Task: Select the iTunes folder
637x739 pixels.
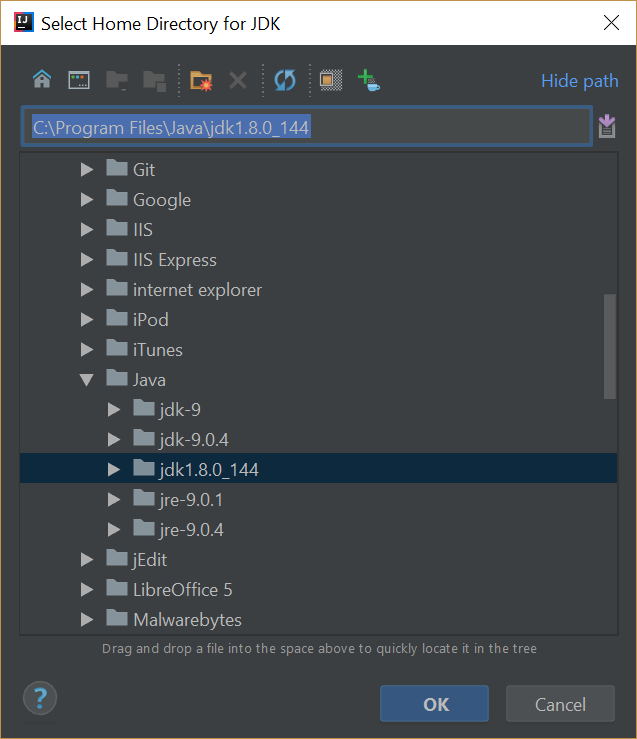Action: point(157,350)
